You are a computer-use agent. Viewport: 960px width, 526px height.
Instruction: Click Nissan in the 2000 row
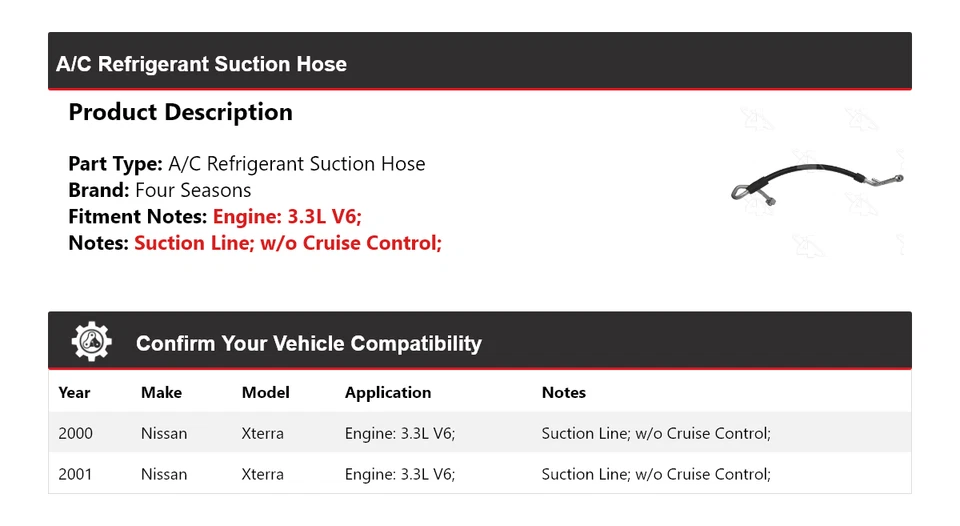[164, 434]
